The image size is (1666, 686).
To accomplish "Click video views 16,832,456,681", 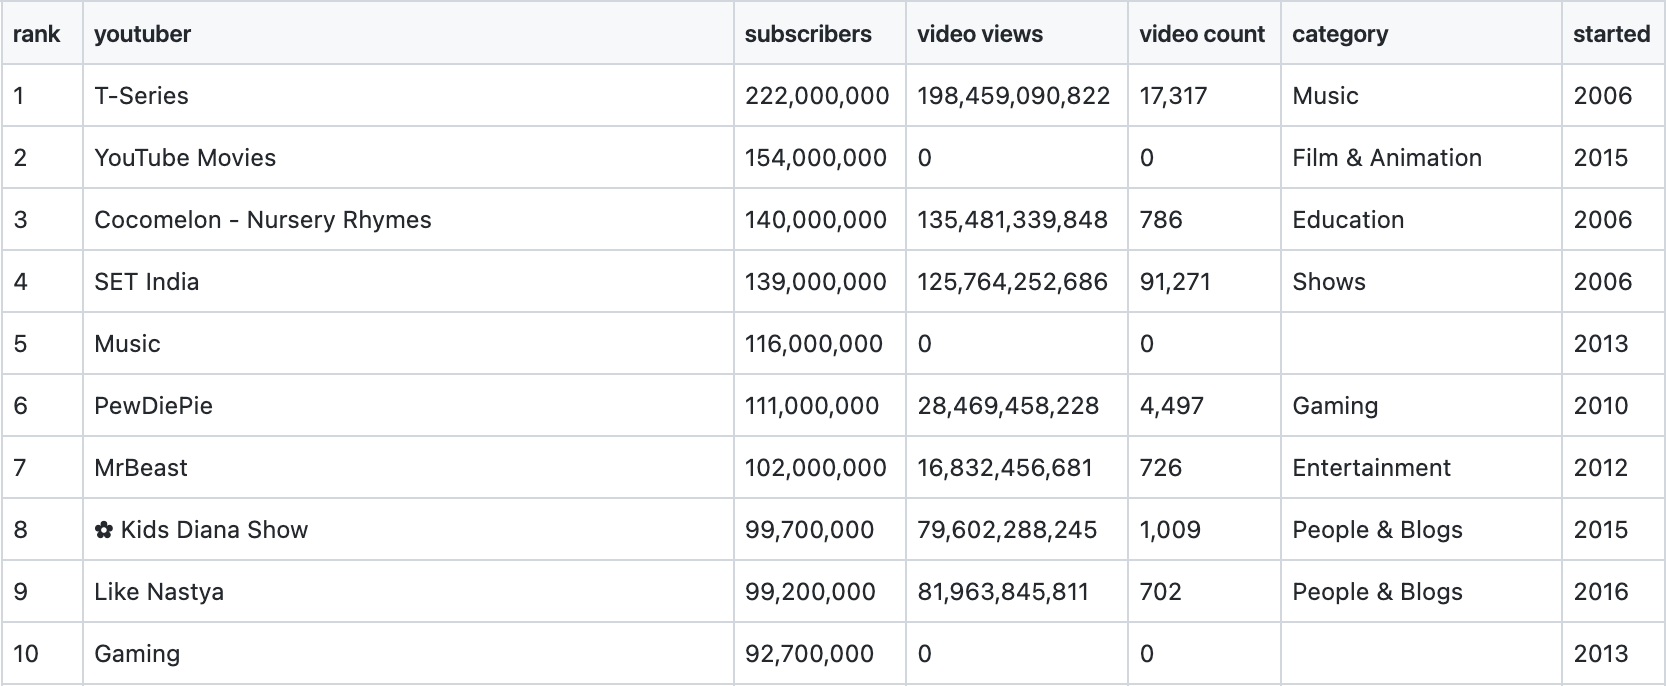I will 1005,468.
